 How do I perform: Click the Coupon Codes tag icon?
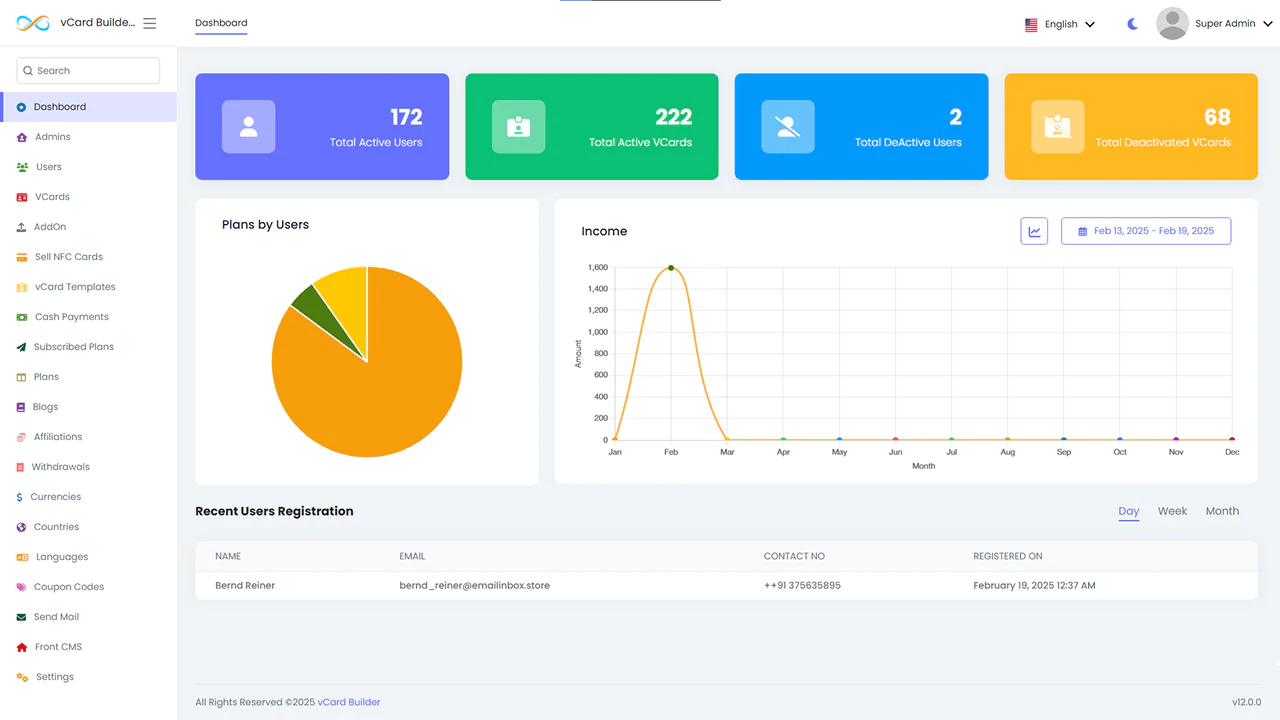pyautogui.click(x=22, y=587)
